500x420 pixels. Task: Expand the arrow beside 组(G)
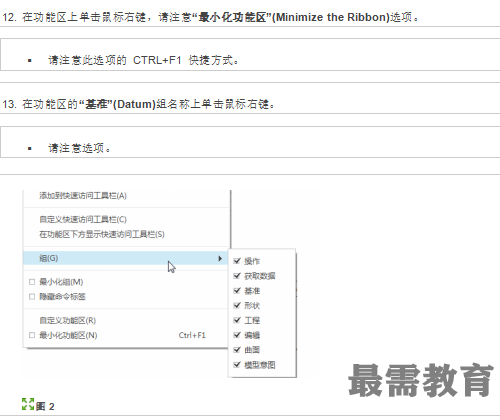pos(220,258)
